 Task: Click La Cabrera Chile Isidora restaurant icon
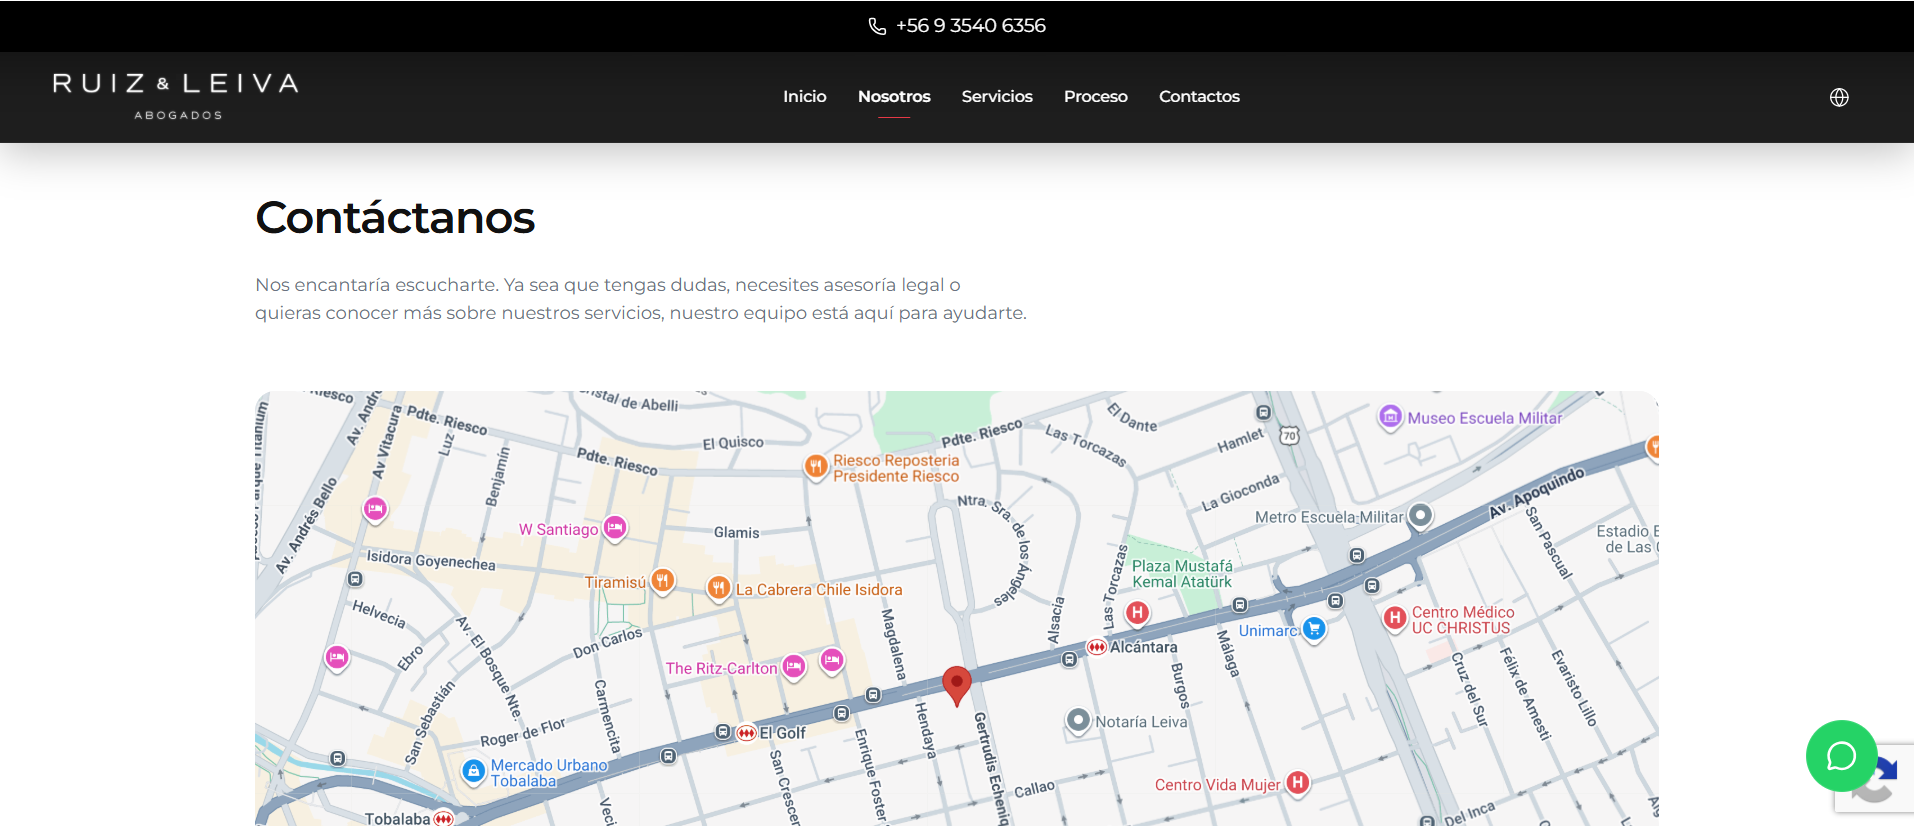718,588
